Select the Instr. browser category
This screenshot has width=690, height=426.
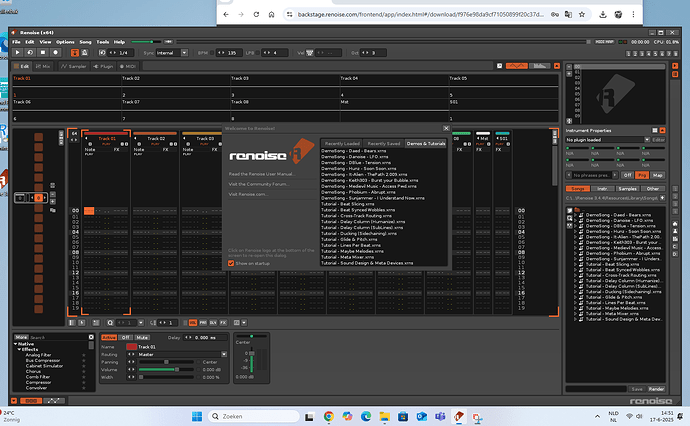click(x=602, y=188)
